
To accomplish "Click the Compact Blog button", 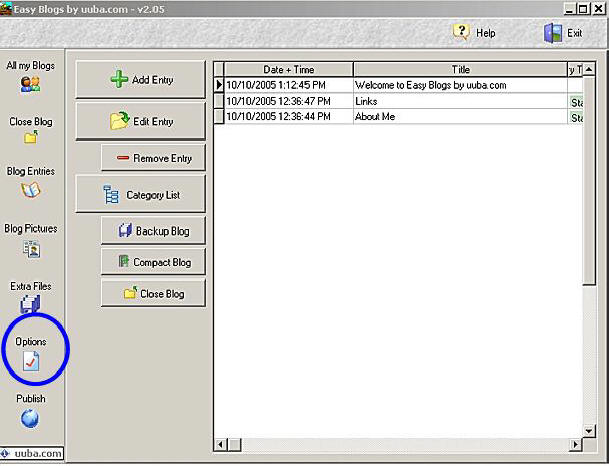I will (153, 263).
